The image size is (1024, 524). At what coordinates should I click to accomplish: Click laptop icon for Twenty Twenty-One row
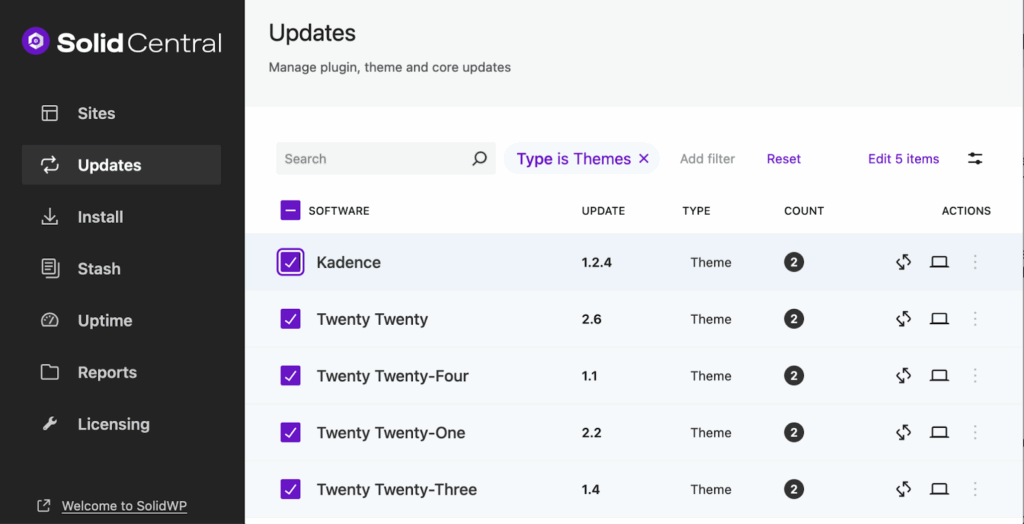(939, 433)
